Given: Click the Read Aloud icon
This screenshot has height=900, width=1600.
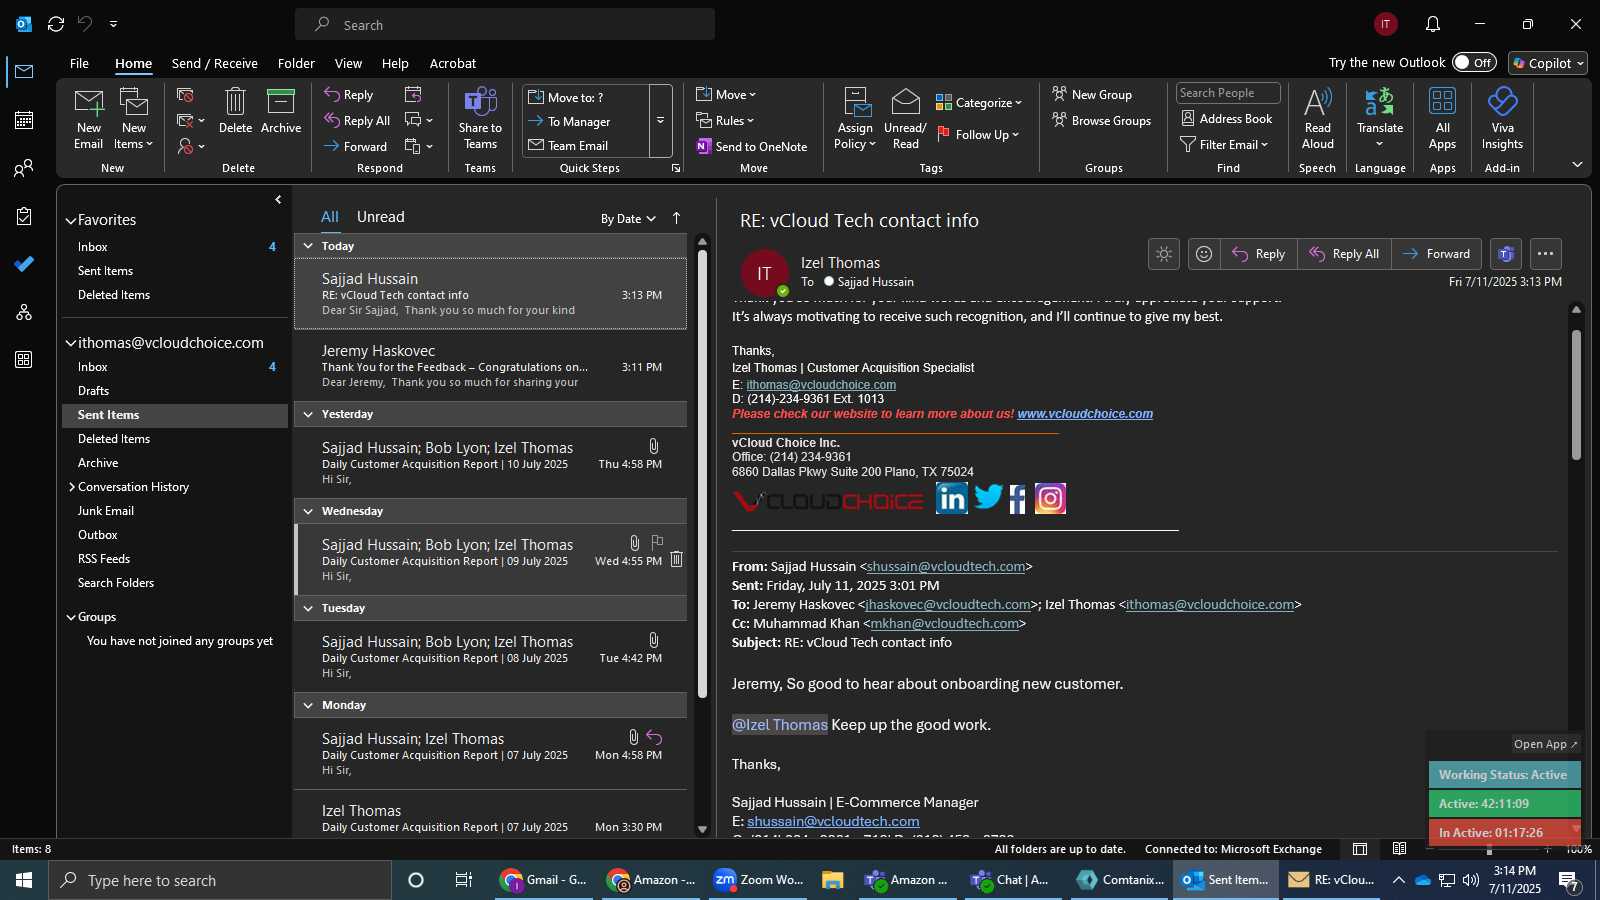Looking at the screenshot, I should [1318, 119].
